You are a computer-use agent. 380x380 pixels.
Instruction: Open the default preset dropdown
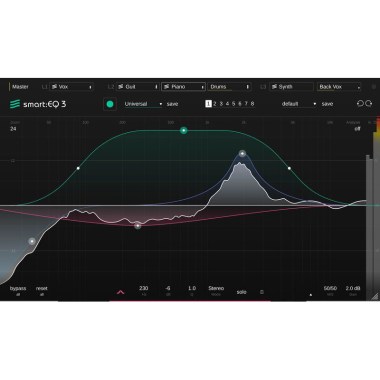pyautogui.click(x=299, y=104)
